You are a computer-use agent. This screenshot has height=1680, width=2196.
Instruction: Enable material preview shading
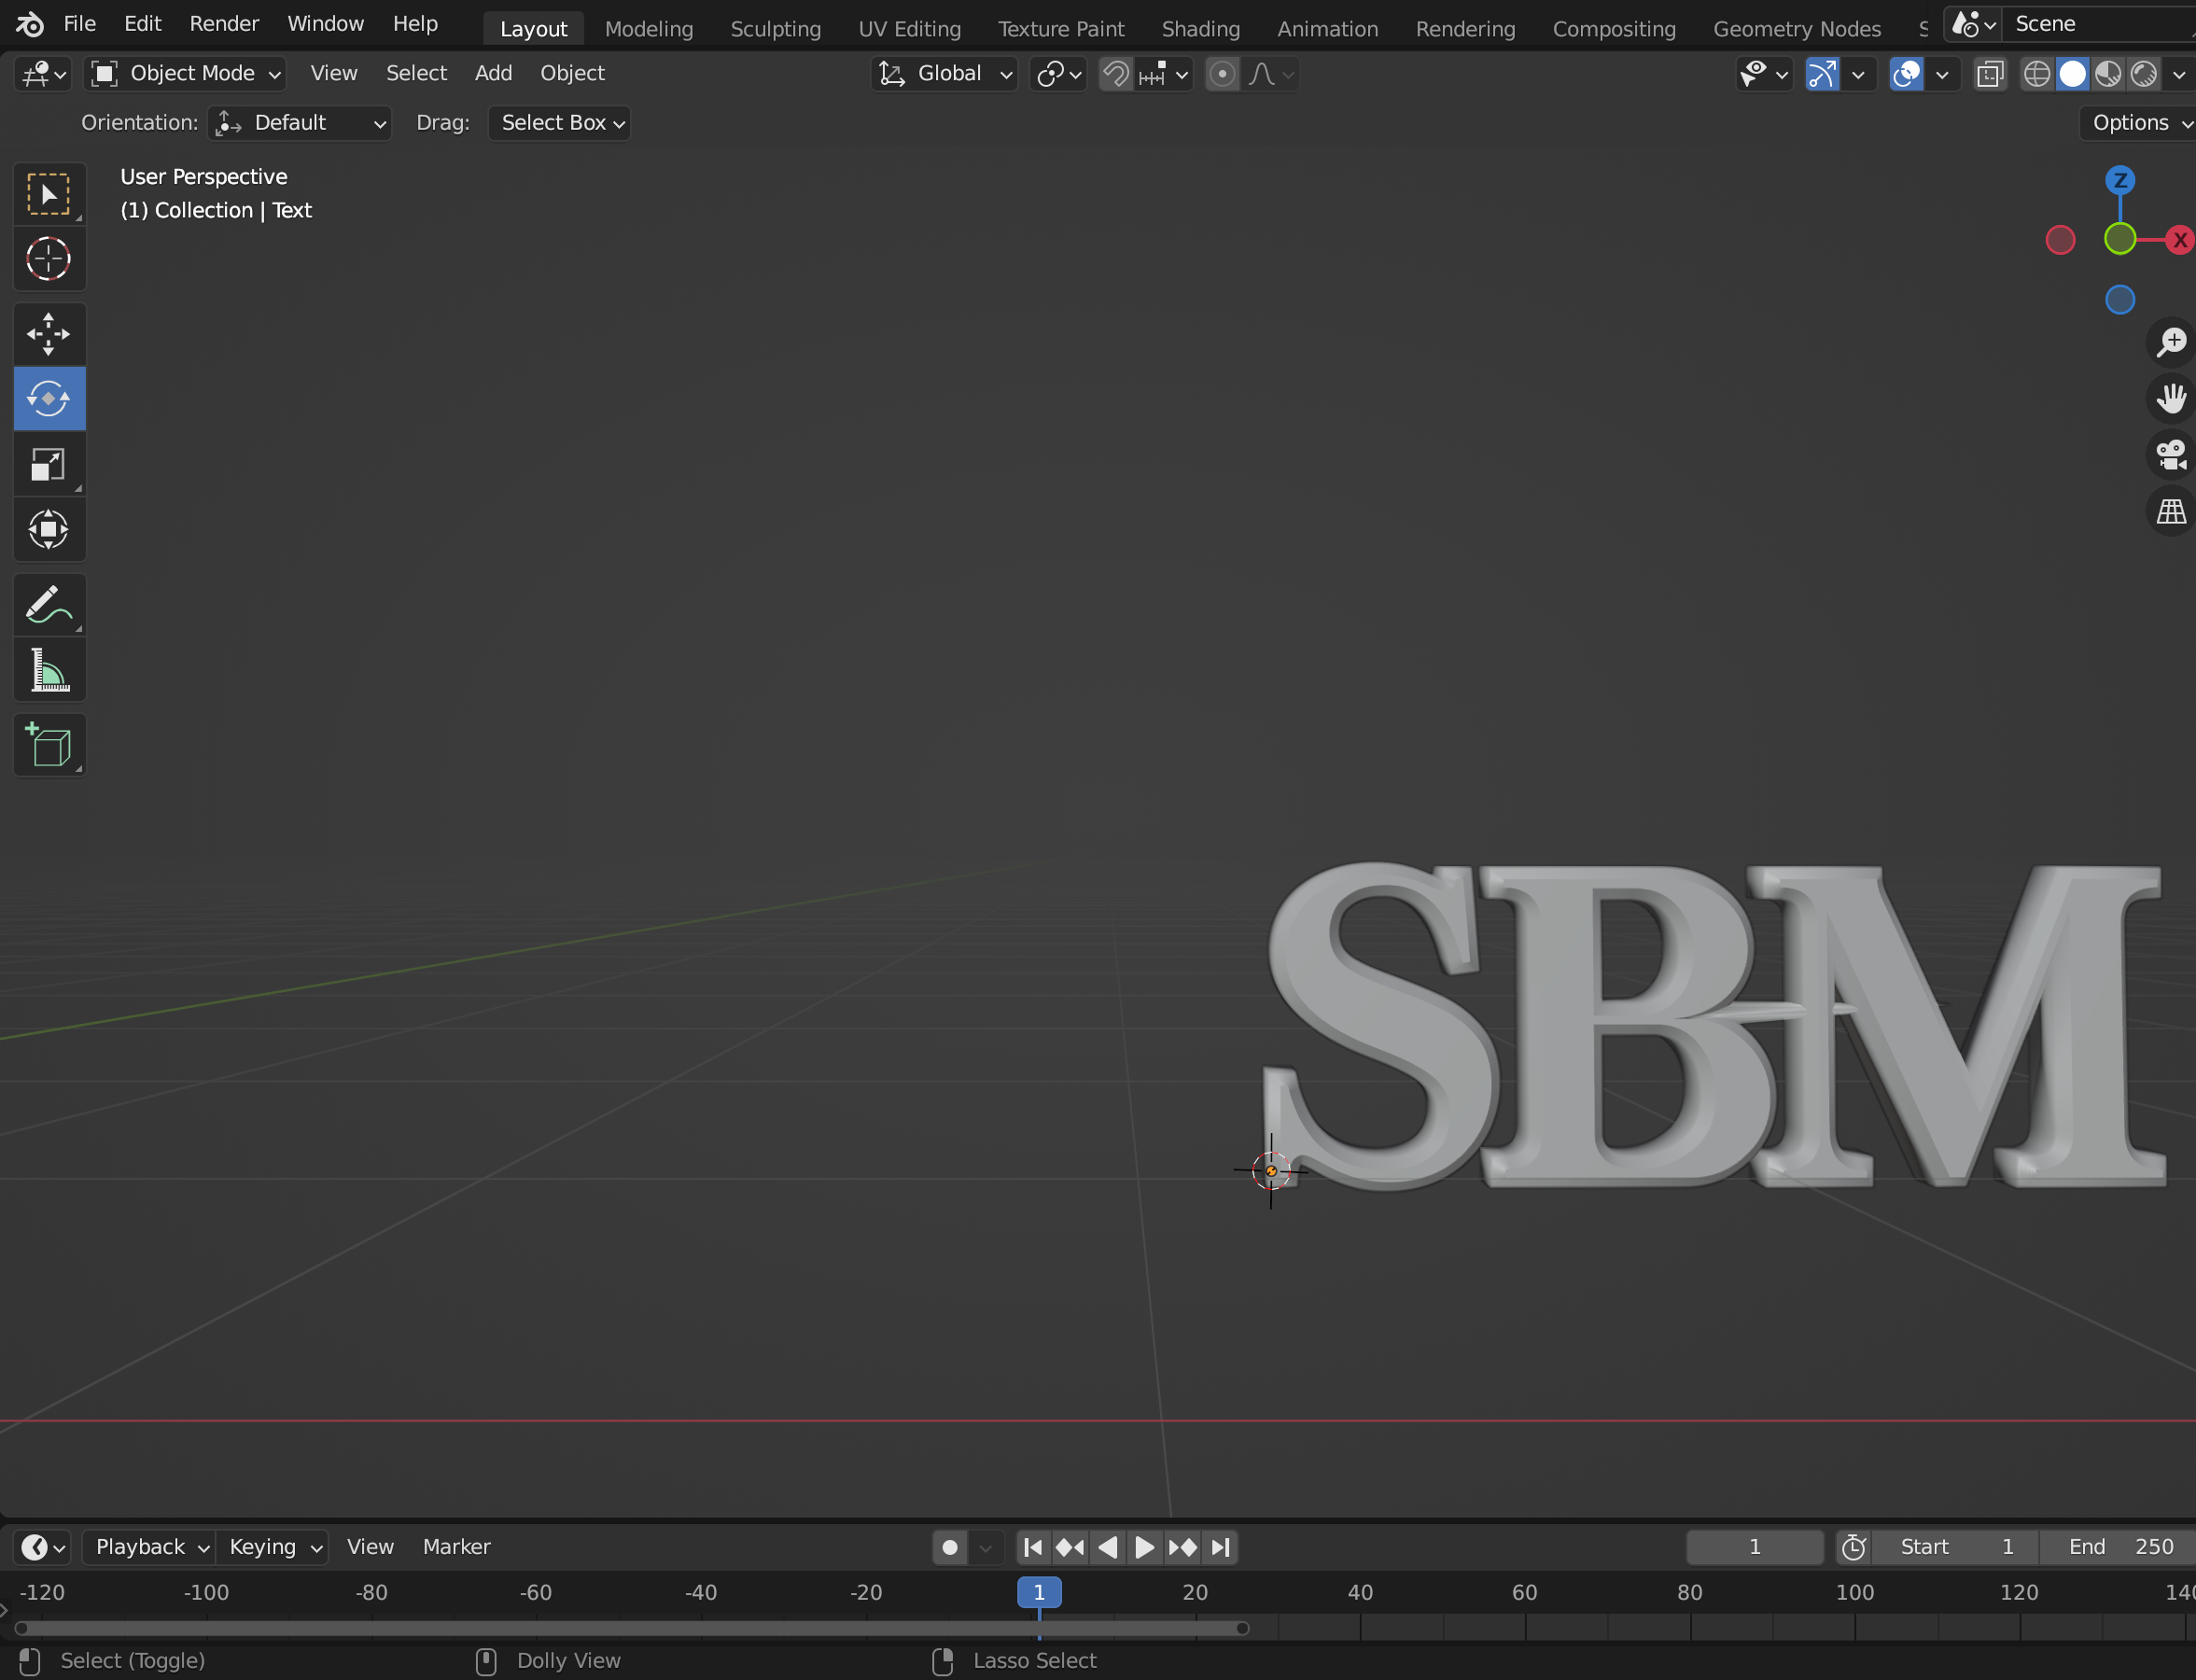[x=2108, y=74]
